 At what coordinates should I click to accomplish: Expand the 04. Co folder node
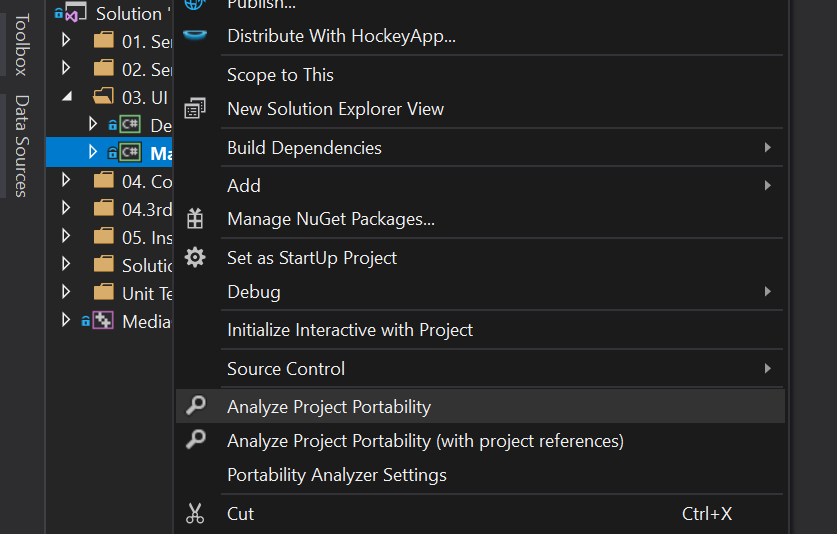click(66, 181)
